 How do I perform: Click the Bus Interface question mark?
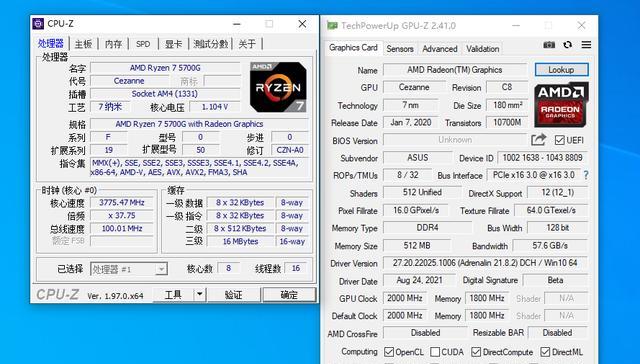pyautogui.click(x=586, y=175)
